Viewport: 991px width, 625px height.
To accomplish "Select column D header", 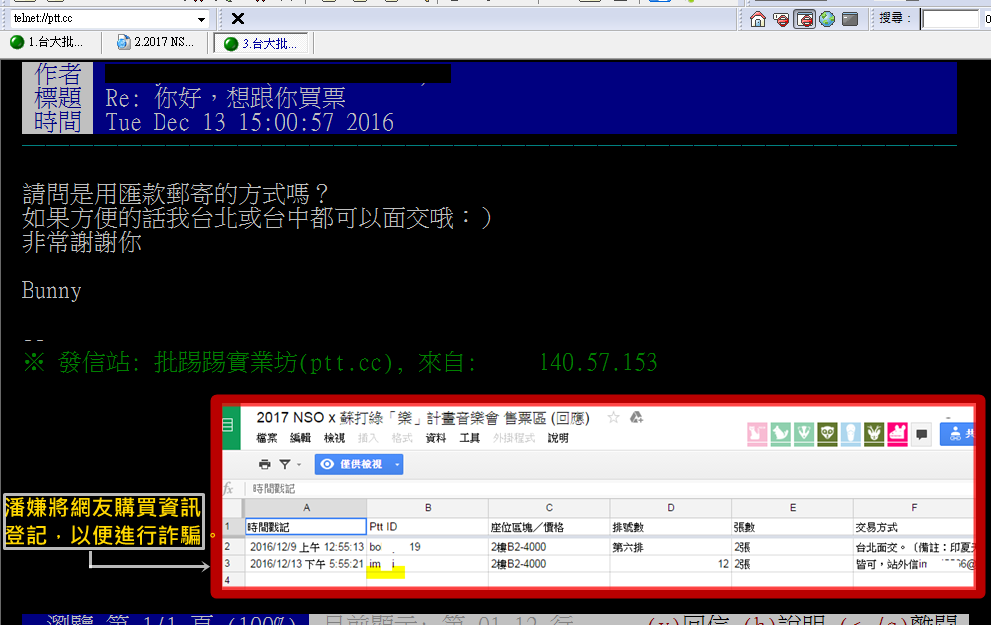I will 671,508.
